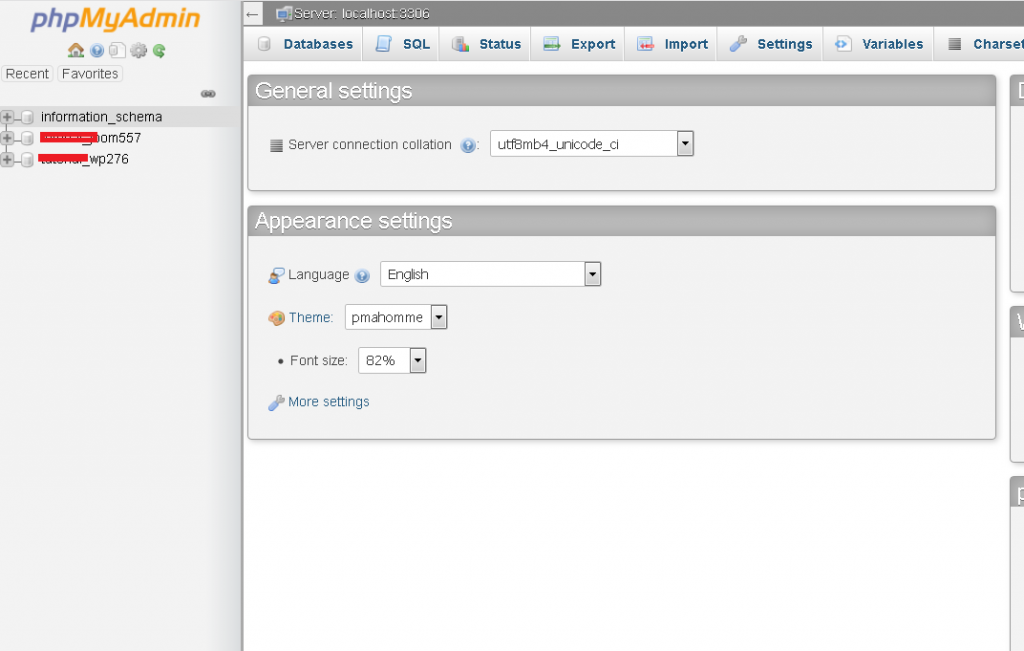Click the Recent button
This screenshot has height=651, width=1024.
click(27, 74)
